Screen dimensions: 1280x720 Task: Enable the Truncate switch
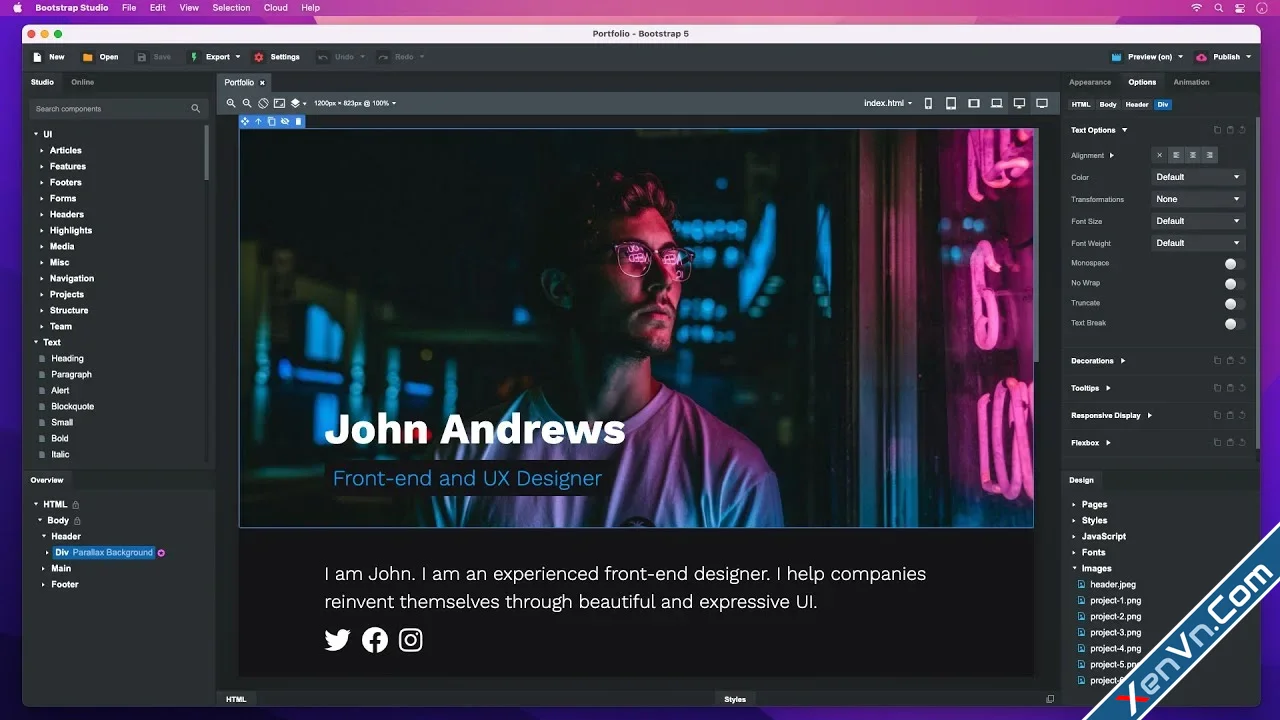point(1235,304)
